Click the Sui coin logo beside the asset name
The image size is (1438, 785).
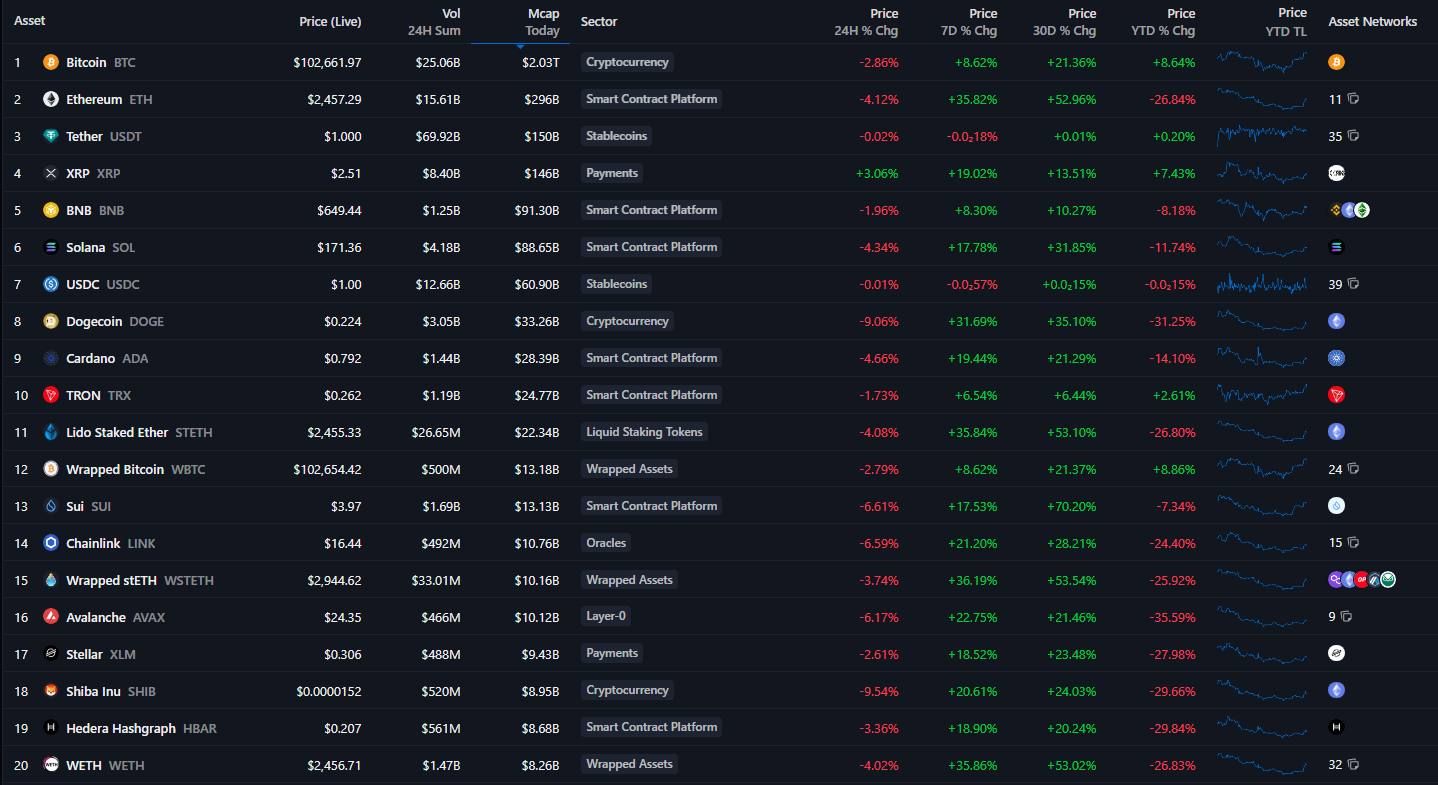pyautogui.click(x=51, y=506)
